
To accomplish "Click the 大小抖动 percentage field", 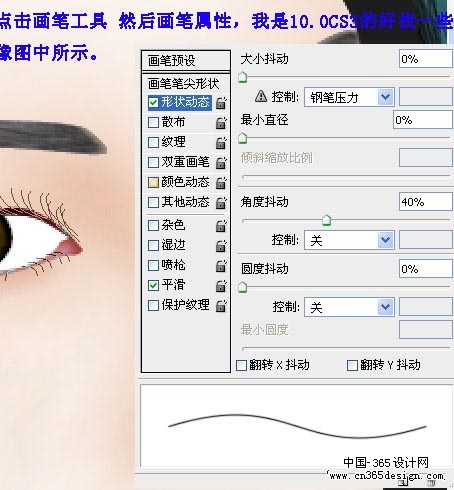I will tap(426, 59).
